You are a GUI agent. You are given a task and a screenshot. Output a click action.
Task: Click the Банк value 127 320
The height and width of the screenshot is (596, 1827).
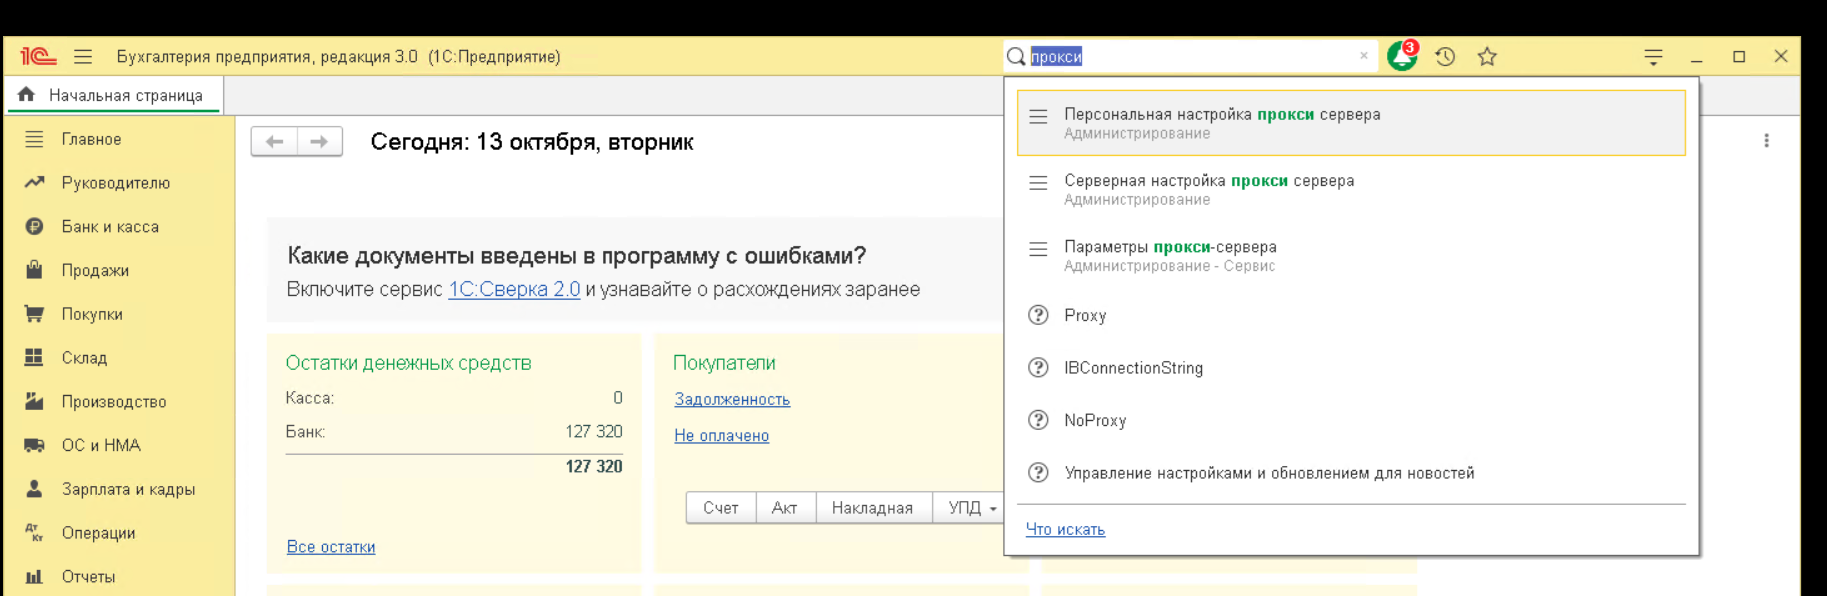pos(594,432)
